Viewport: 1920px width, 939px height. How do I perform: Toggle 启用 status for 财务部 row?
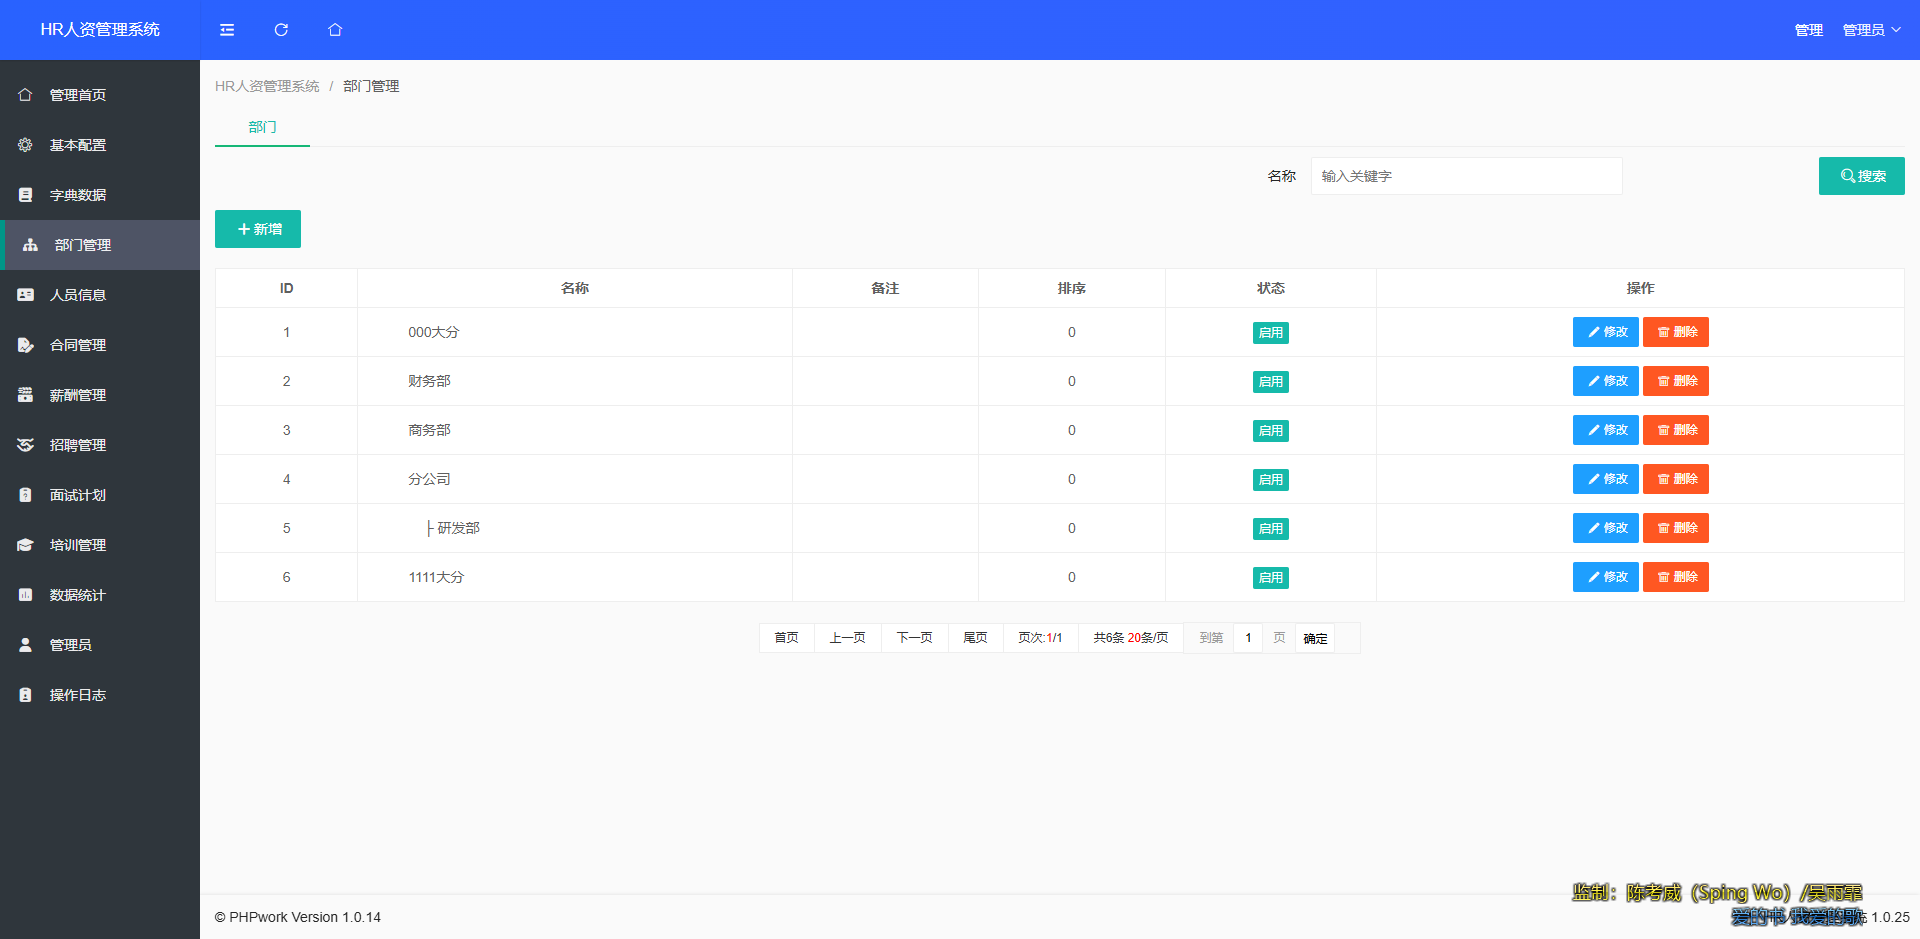pyautogui.click(x=1270, y=382)
